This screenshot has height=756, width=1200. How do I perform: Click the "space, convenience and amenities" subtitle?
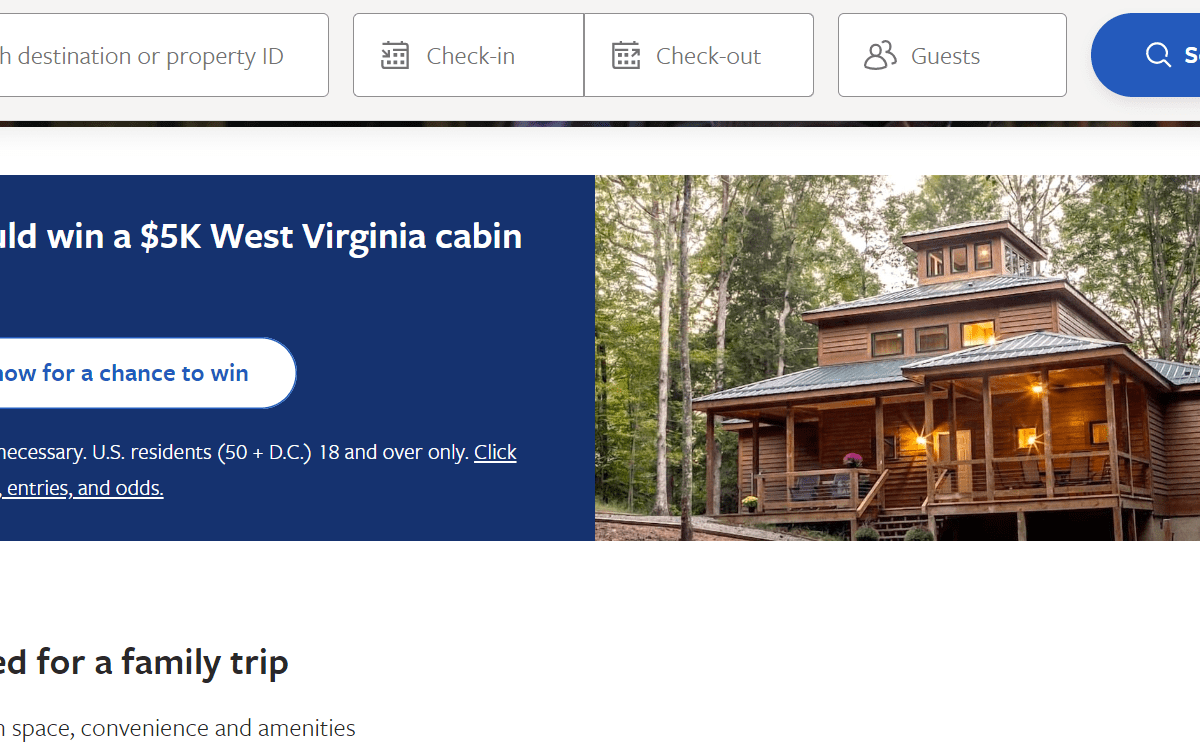tap(180, 728)
